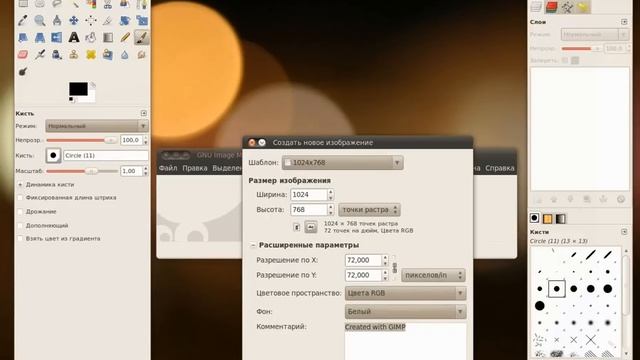Viewport: 640px width, 360px height.
Task: Swap foreground and background colors
Action: (x=93, y=84)
